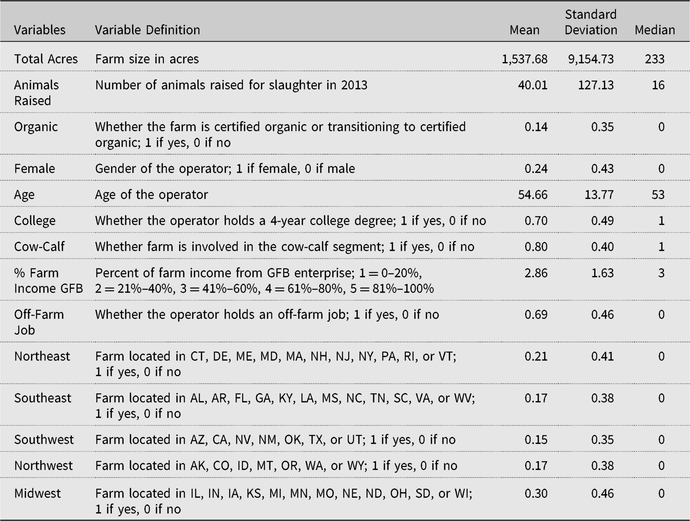This screenshot has height=521, width=690.
Task: Select the "Southwest" row label
Action: point(44,441)
